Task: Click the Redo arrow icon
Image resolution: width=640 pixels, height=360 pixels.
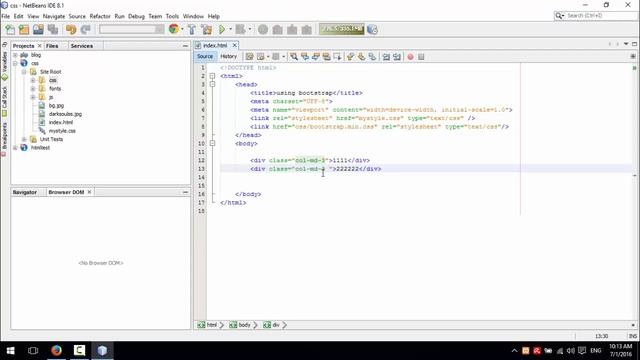Action: (x=85, y=29)
